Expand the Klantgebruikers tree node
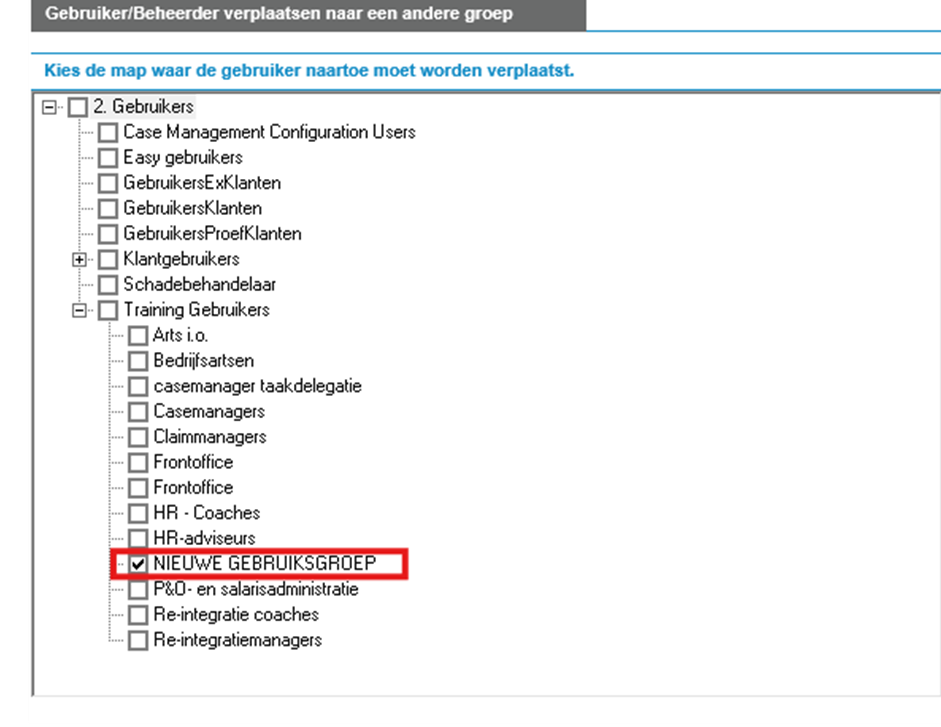The image size is (941, 727). click(79, 260)
